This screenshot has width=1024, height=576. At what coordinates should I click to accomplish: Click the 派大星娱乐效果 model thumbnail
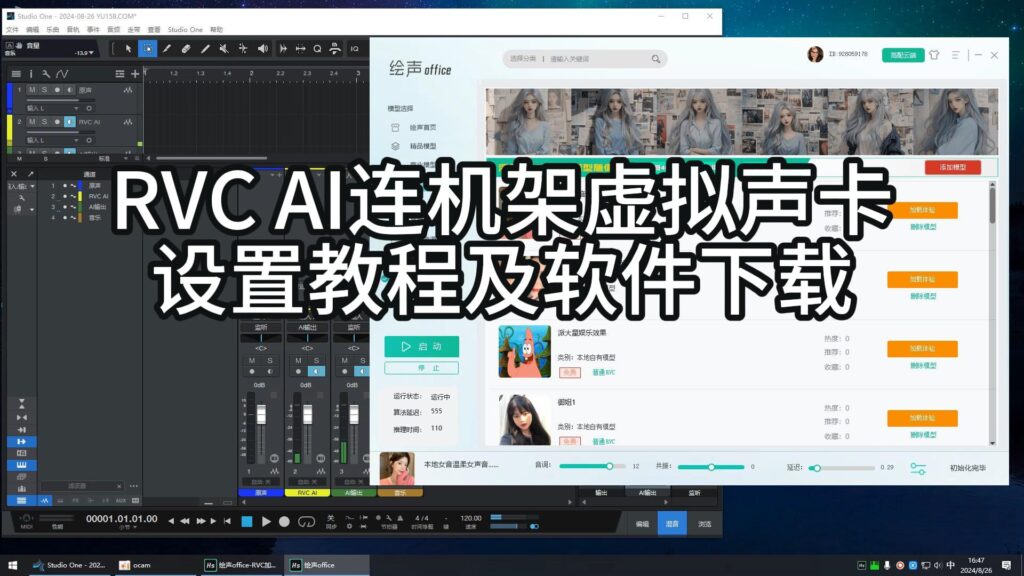pos(524,354)
